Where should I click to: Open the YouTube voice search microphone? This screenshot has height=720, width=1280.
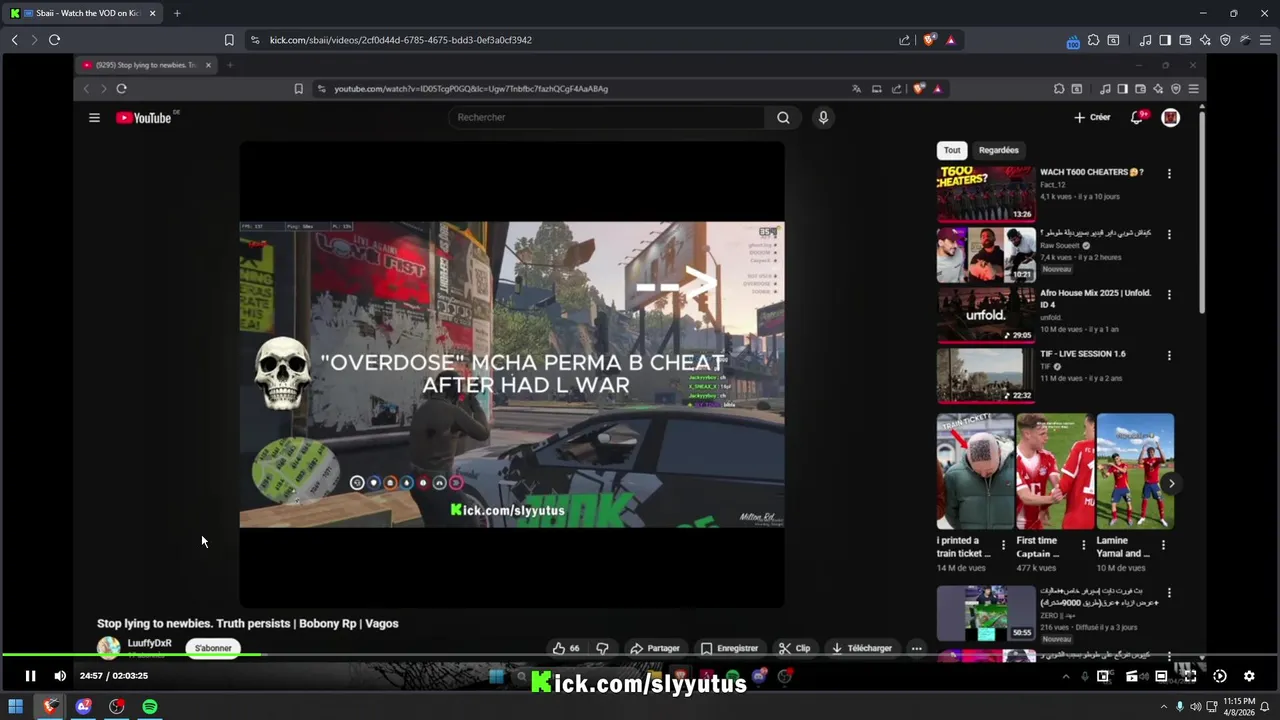pyautogui.click(x=823, y=117)
